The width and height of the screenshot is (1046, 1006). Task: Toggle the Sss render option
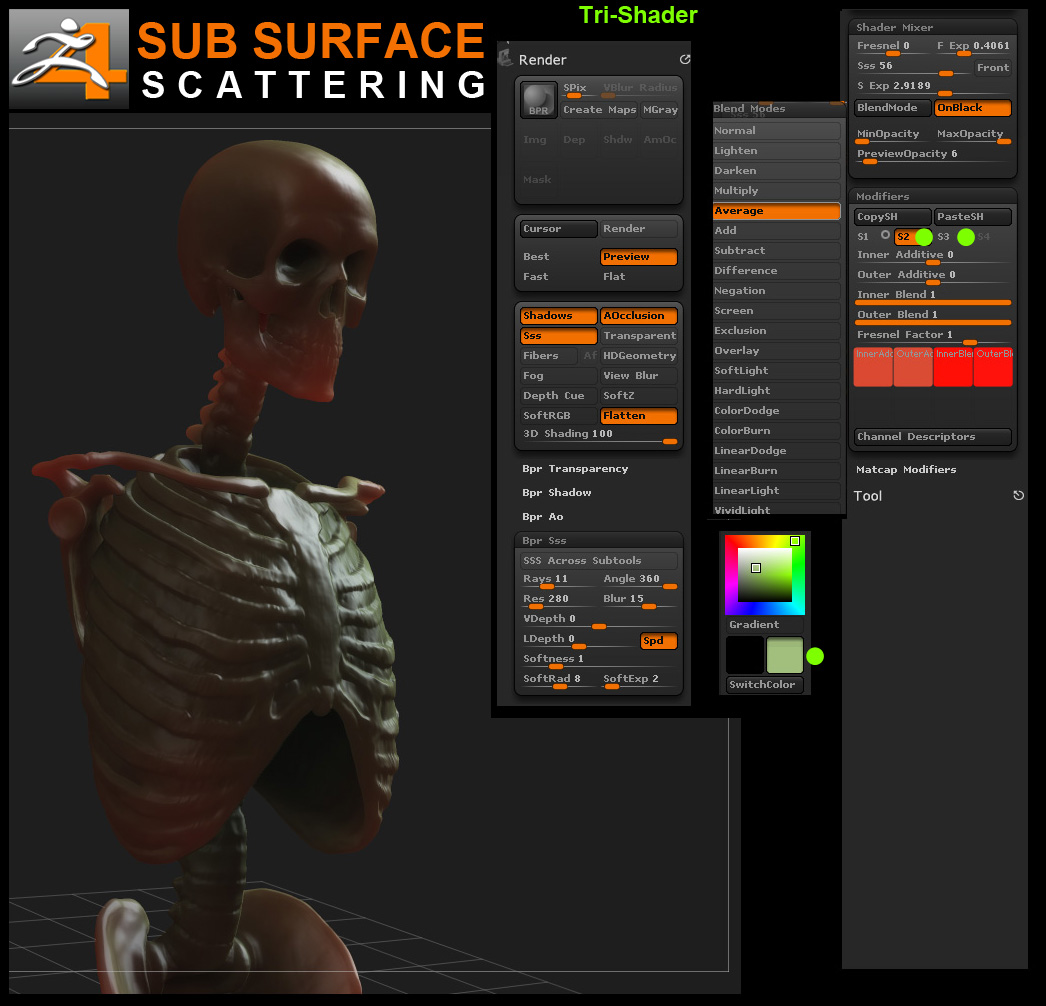(x=558, y=336)
